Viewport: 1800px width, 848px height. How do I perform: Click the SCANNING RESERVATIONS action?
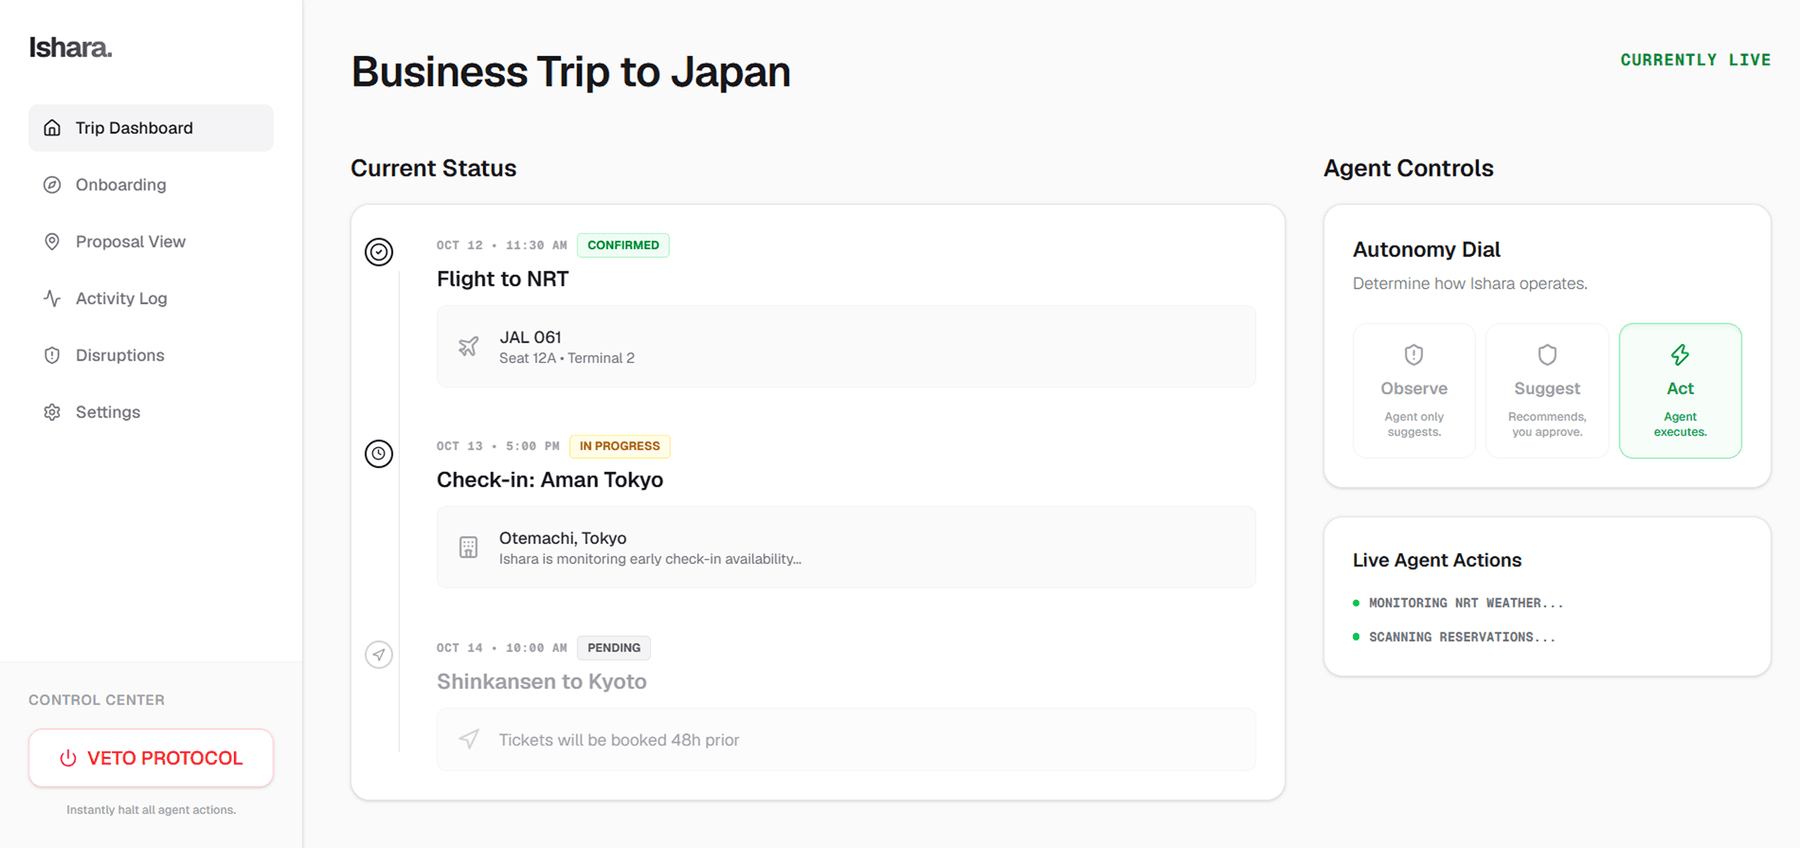click(1462, 637)
